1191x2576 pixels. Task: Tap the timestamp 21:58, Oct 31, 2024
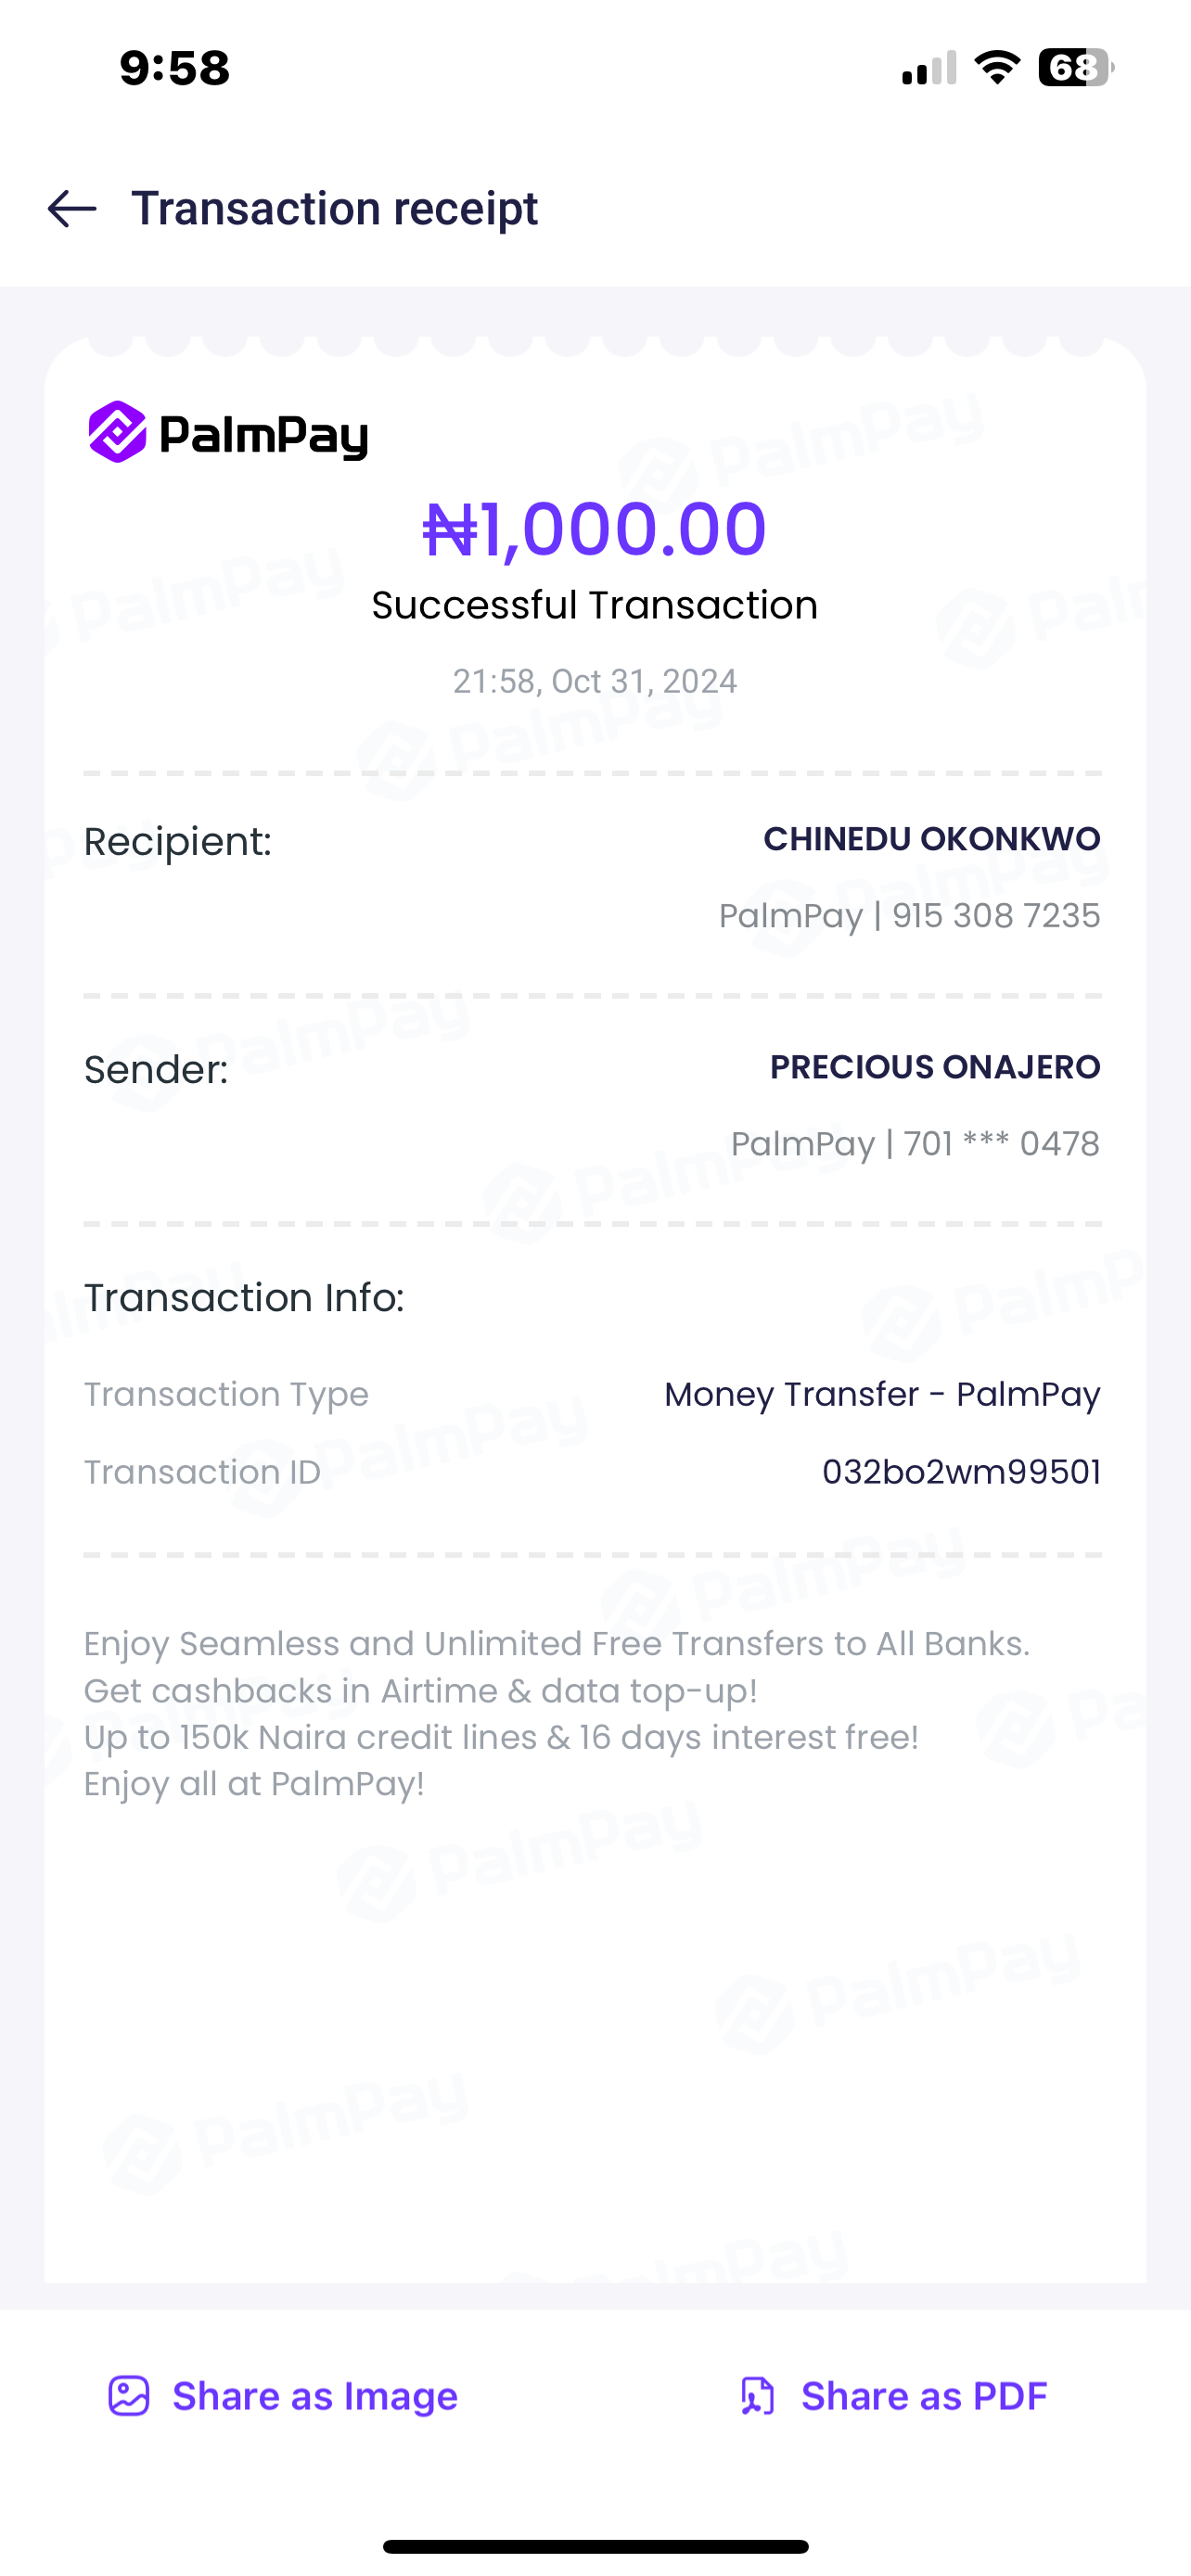(595, 681)
